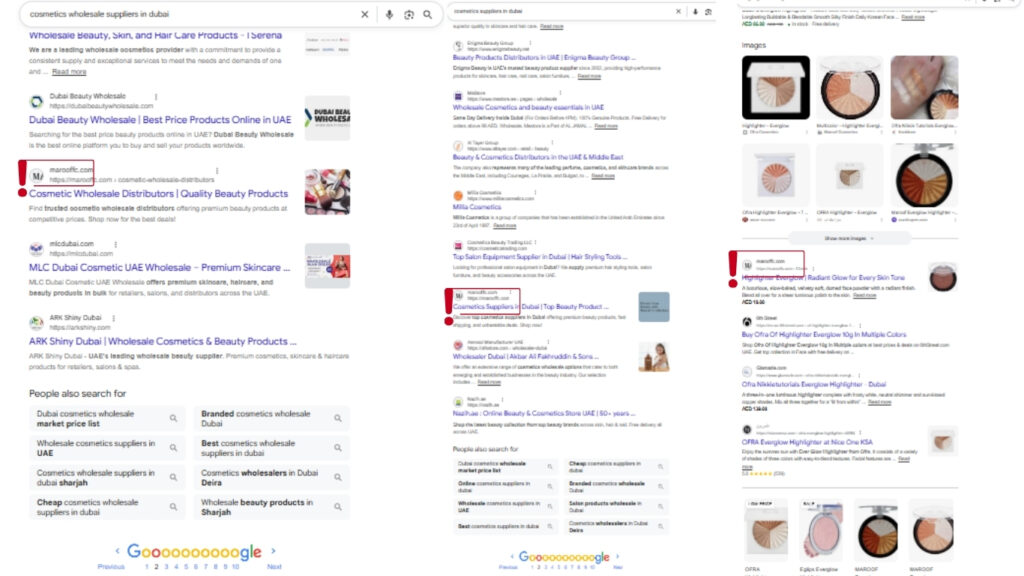Go to Next page in the left results pagination
The height and width of the screenshot is (576, 1024).
point(274,566)
